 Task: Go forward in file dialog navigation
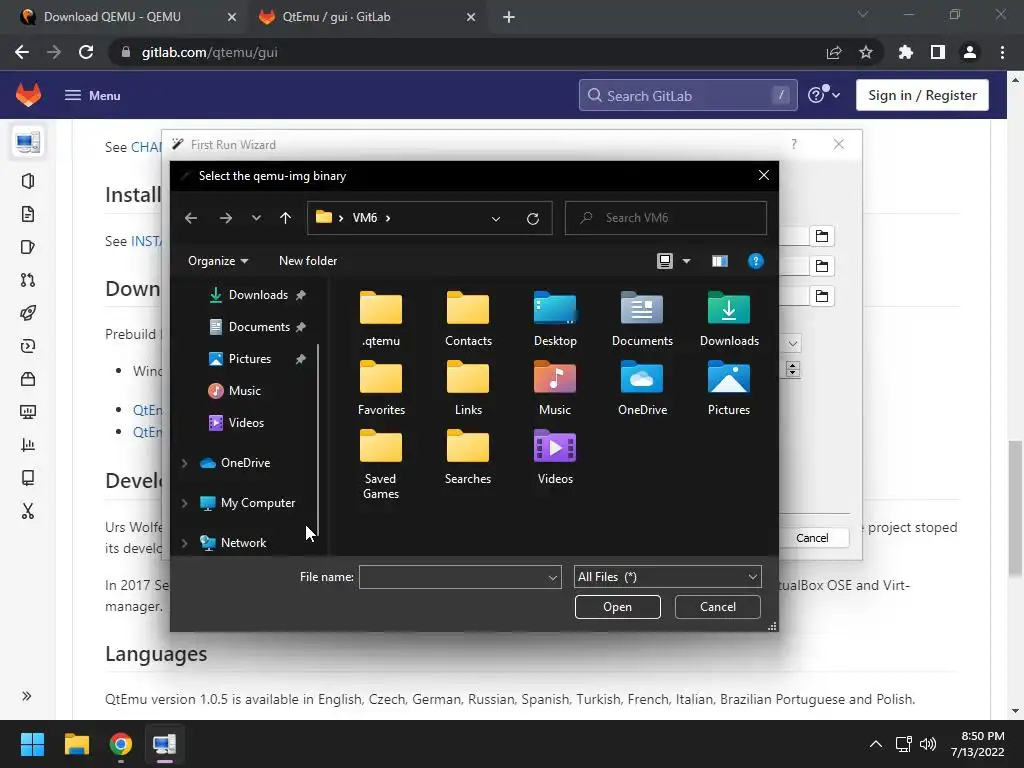click(x=225, y=218)
